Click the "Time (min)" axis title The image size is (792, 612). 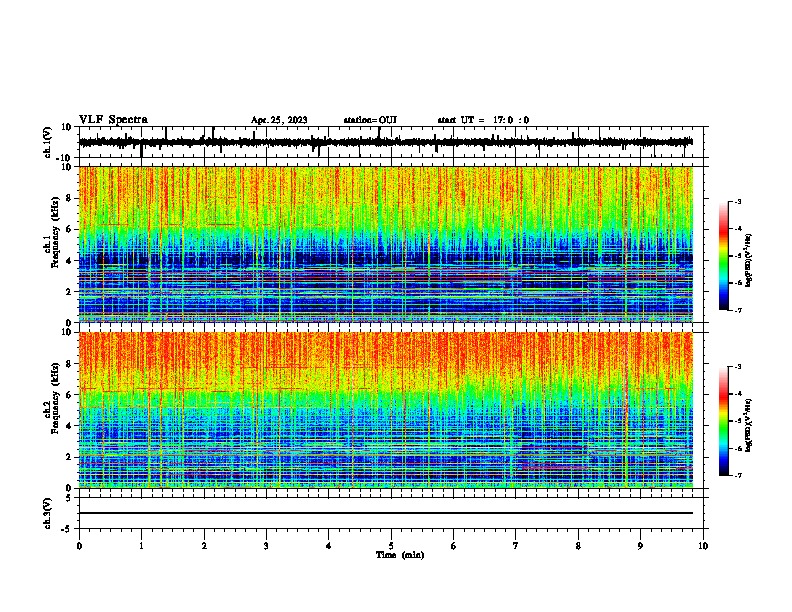(x=400, y=555)
